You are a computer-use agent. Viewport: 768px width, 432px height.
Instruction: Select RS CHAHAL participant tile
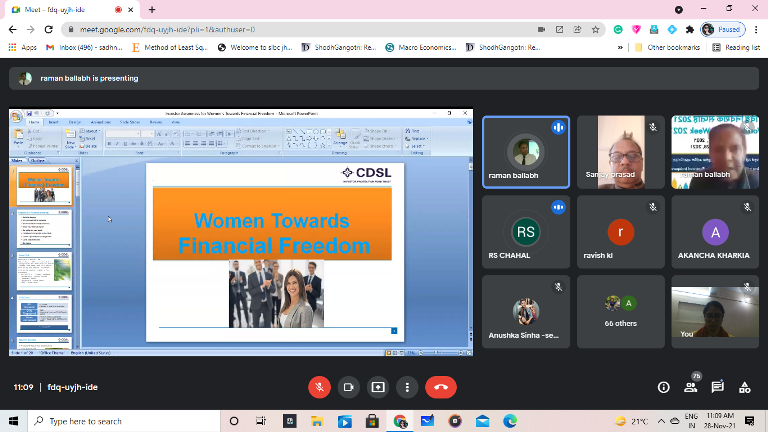(526, 232)
